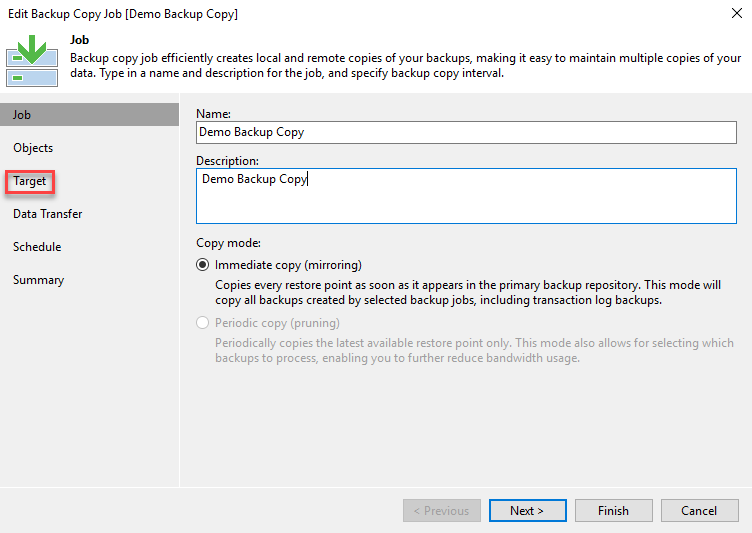Click inside the Description text box
The width and height of the screenshot is (752, 533).
point(466,196)
